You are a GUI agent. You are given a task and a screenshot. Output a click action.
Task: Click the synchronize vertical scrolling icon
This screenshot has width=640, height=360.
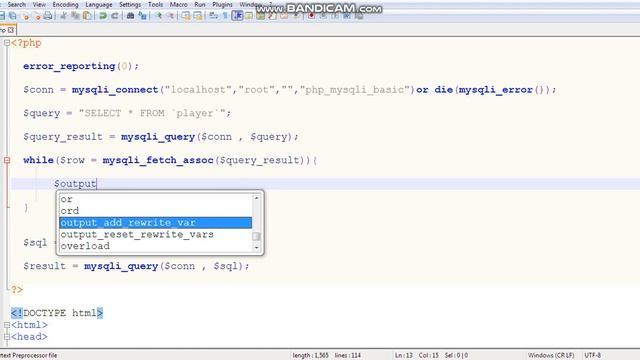pyautogui.click(x=186, y=16)
